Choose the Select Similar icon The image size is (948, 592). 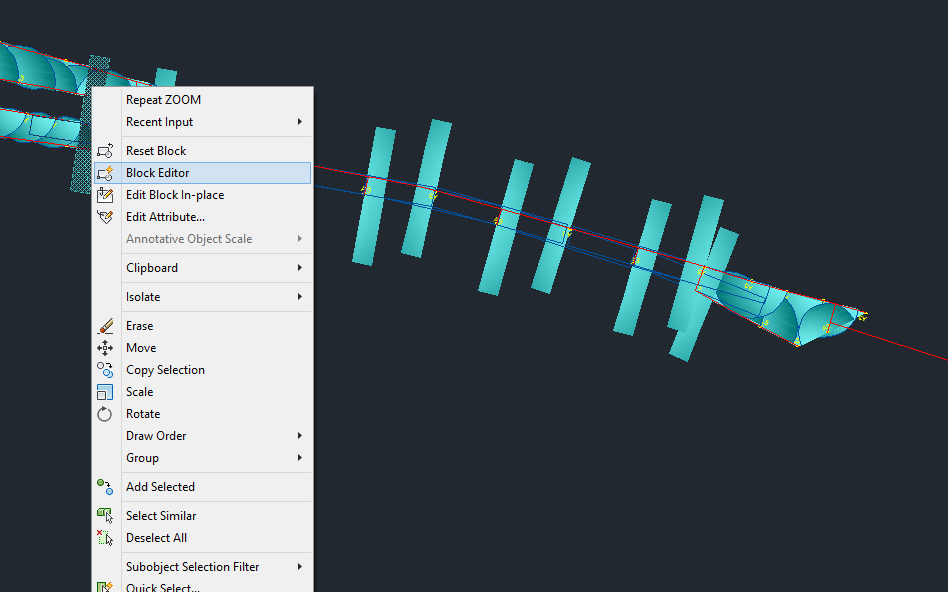pyautogui.click(x=105, y=516)
